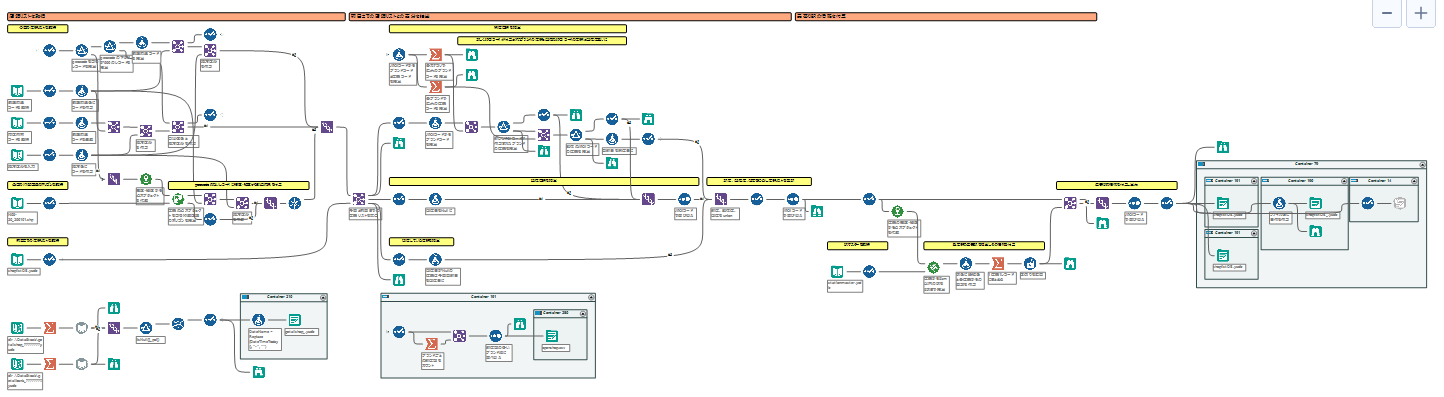
Task: Select the Container 100 title bar
Action: pos(1303,181)
